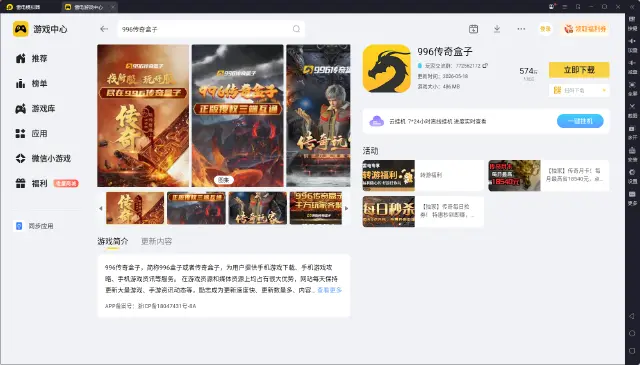Image resolution: width=640 pixels, height=365 pixels.
Task: Click the 游戏中心 logo at top left
Action: click(x=40, y=29)
